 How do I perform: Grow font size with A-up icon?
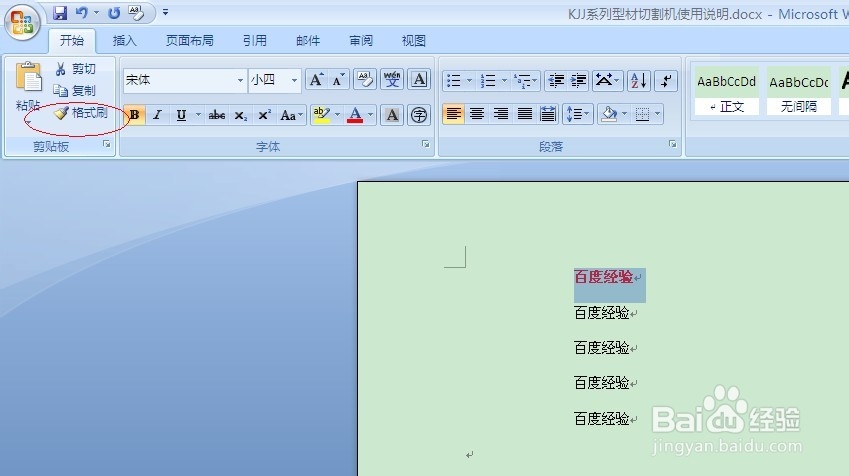click(x=316, y=80)
